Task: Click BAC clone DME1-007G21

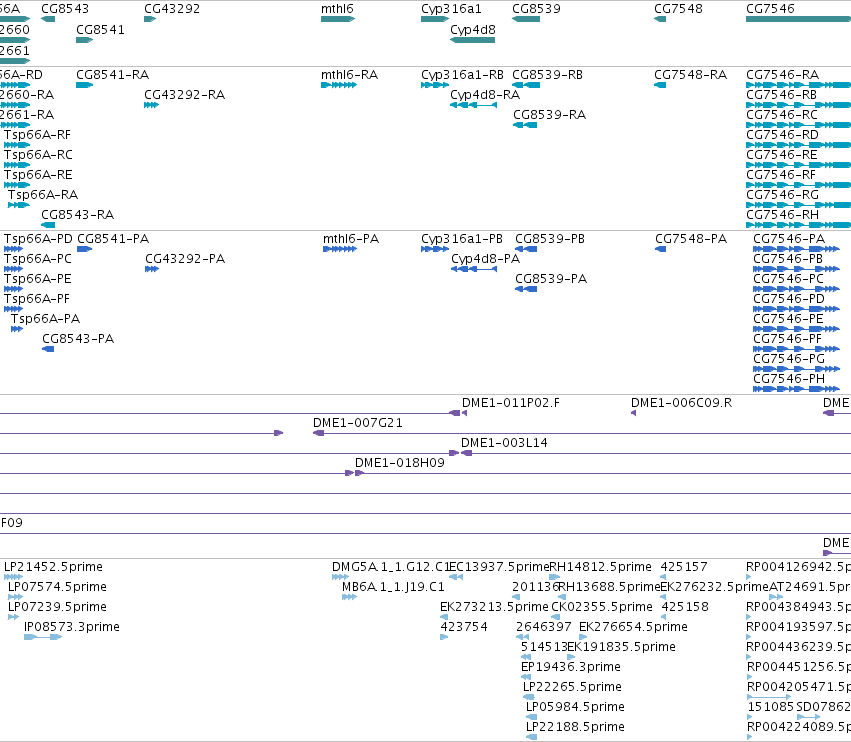Action: tap(358, 423)
